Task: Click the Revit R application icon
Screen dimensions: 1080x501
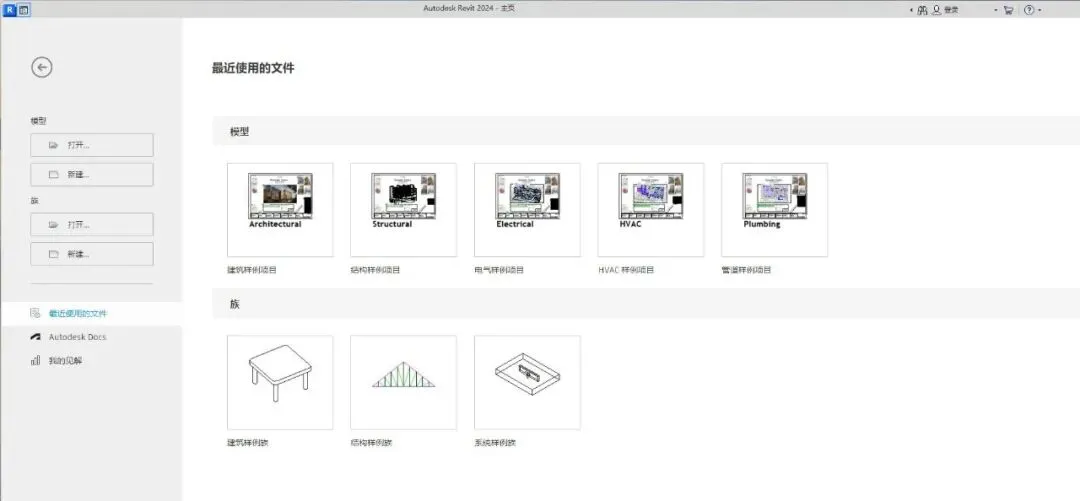Action: point(10,10)
